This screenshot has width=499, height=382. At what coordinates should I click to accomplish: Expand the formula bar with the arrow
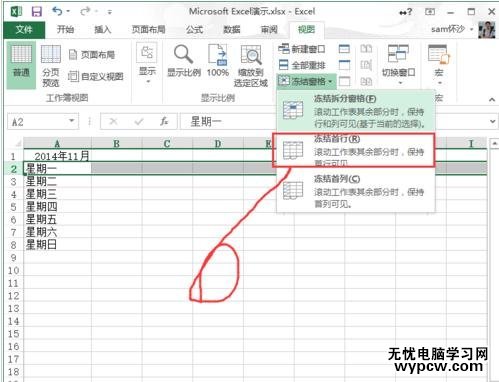pos(493,121)
